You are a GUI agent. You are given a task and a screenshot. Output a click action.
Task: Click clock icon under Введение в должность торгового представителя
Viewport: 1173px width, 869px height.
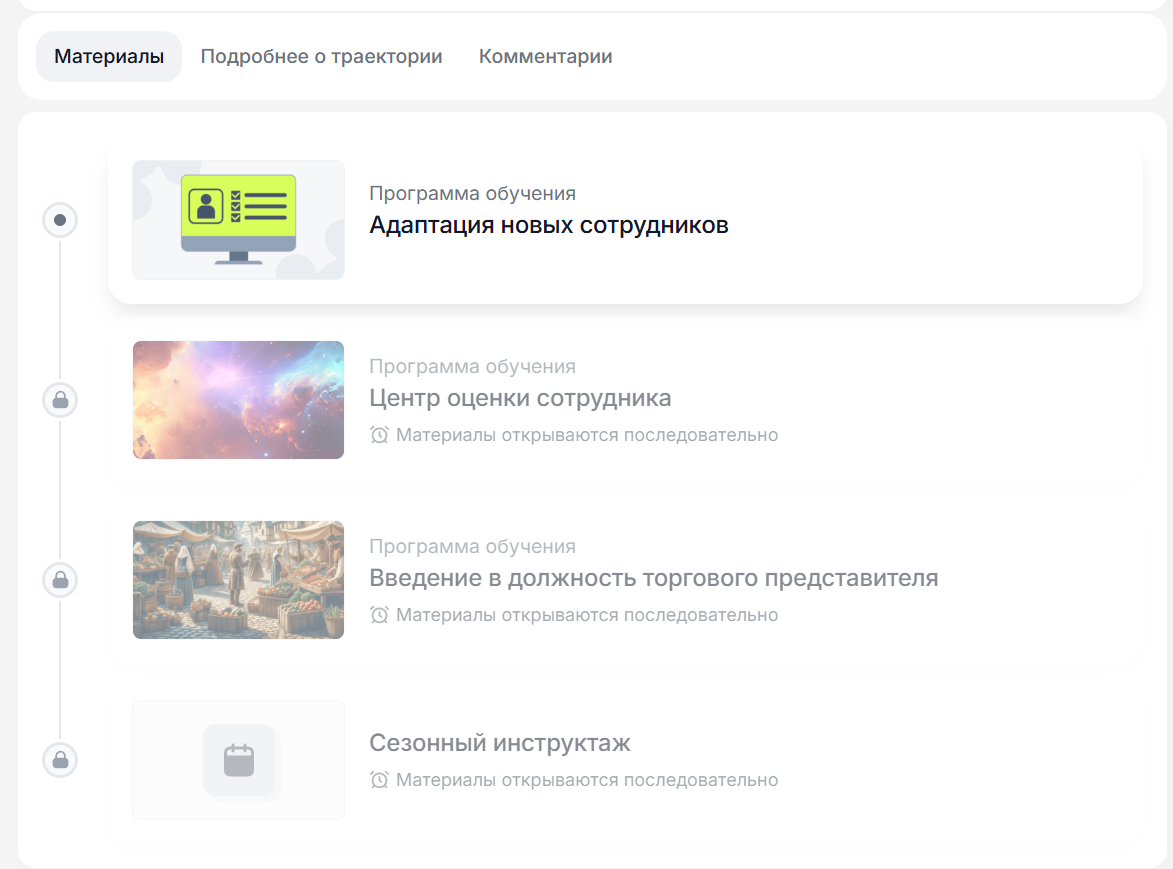[379, 615]
